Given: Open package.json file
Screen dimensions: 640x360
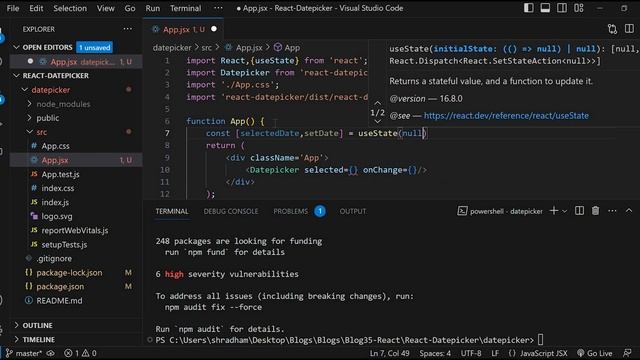Looking at the screenshot, I should coord(60,287).
